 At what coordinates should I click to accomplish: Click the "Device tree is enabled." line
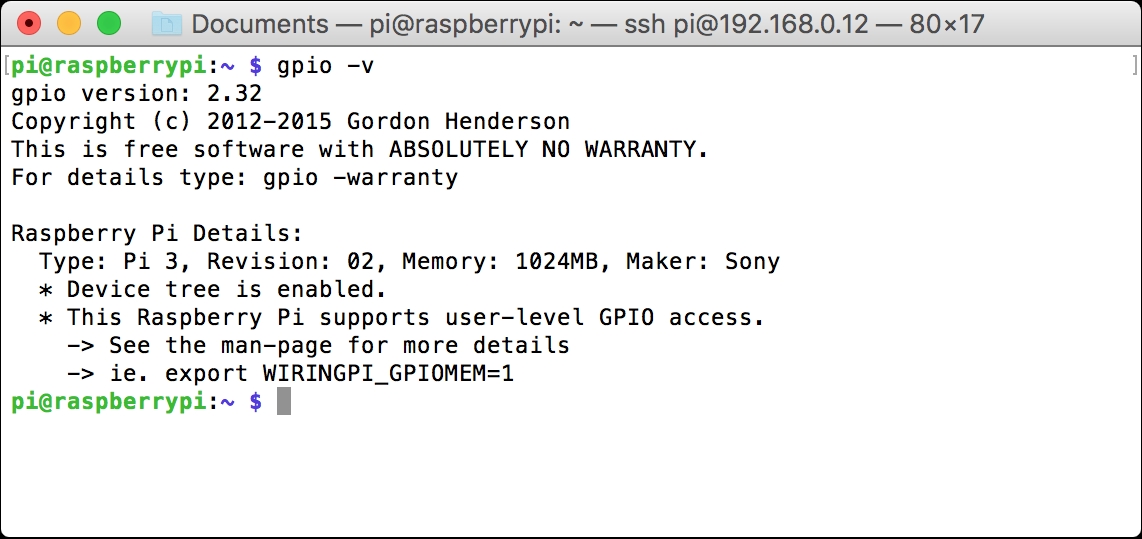226,290
